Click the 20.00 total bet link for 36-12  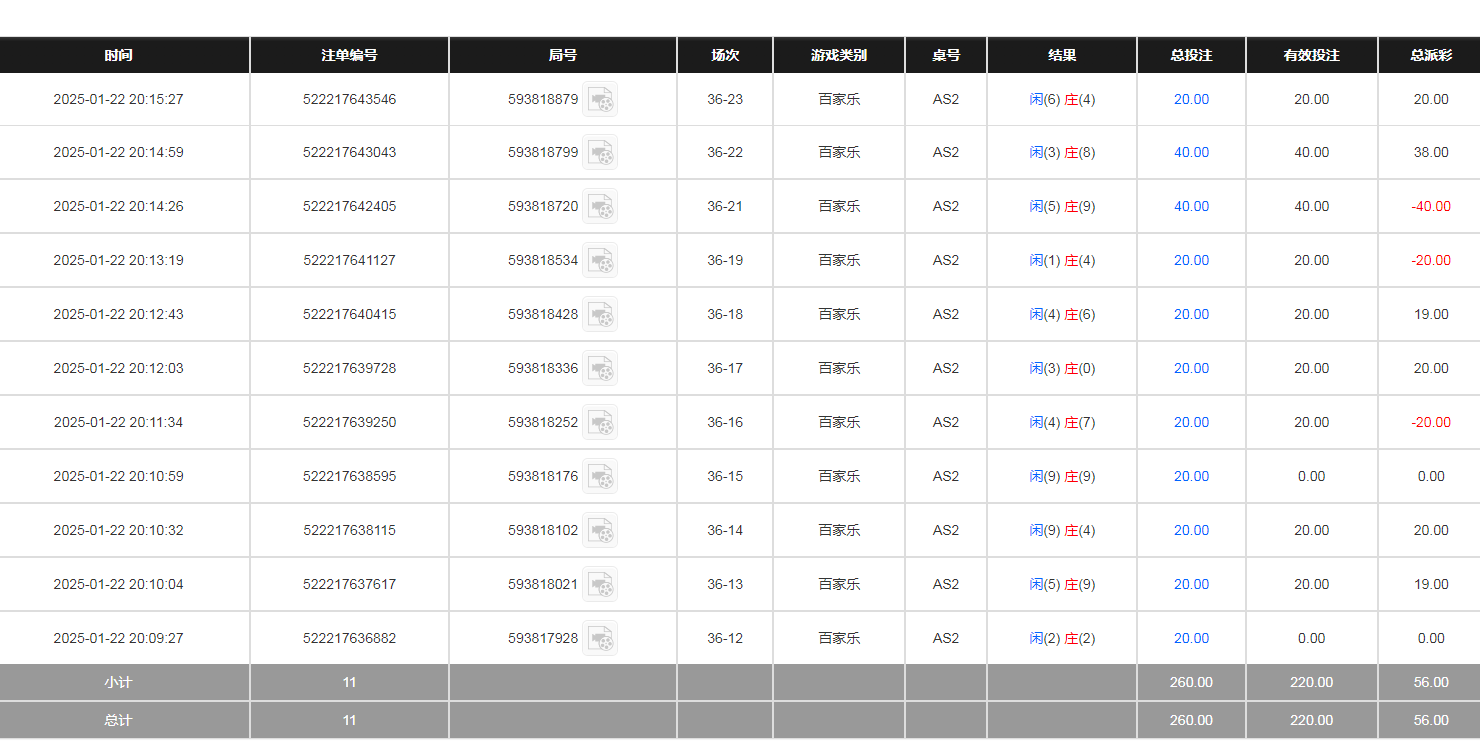1191,639
